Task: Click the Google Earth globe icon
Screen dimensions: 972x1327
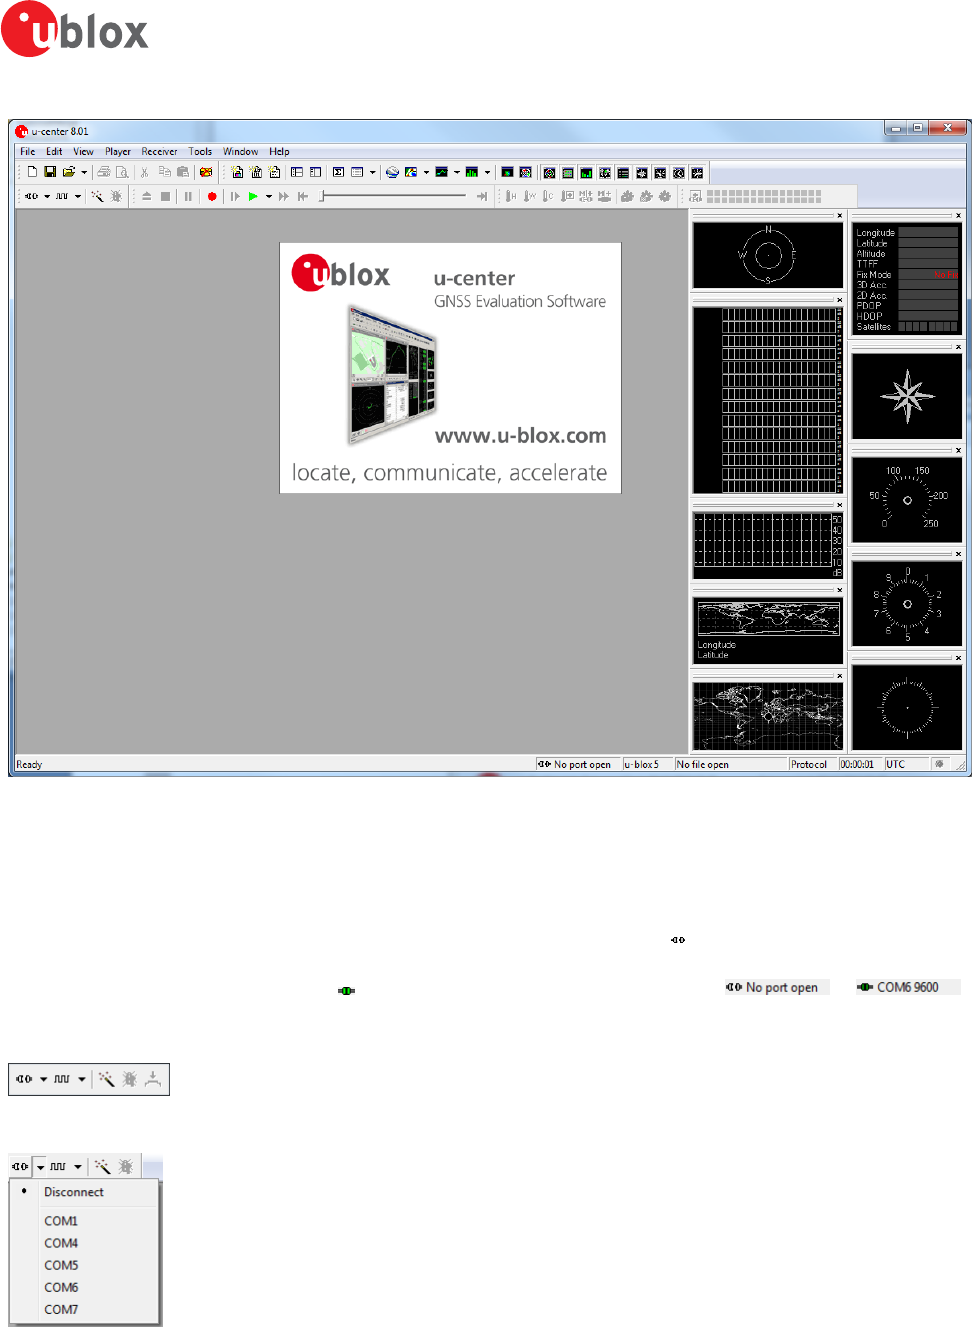Action: pyautogui.click(x=392, y=172)
